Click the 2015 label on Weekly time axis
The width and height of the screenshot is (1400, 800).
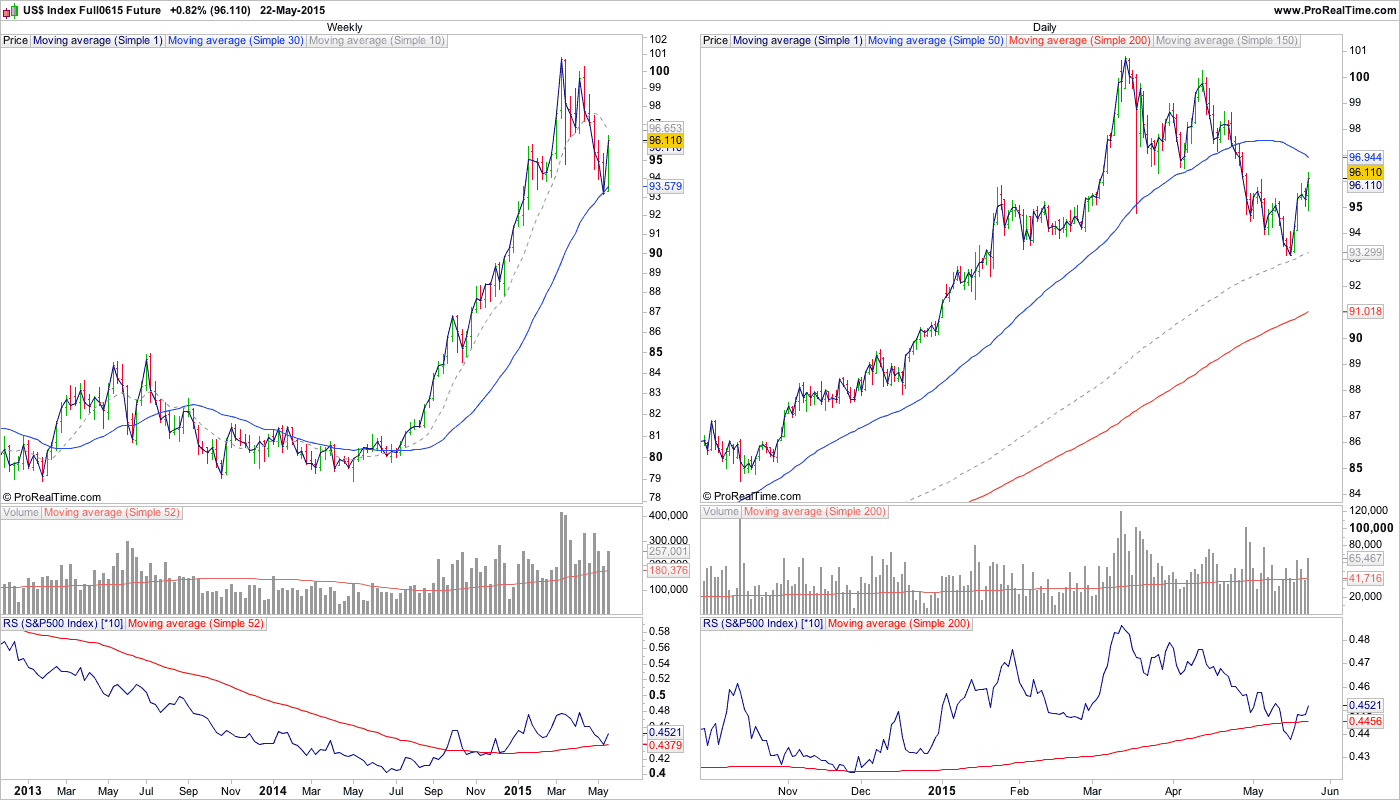pyautogui.click(x=517, y=791)
